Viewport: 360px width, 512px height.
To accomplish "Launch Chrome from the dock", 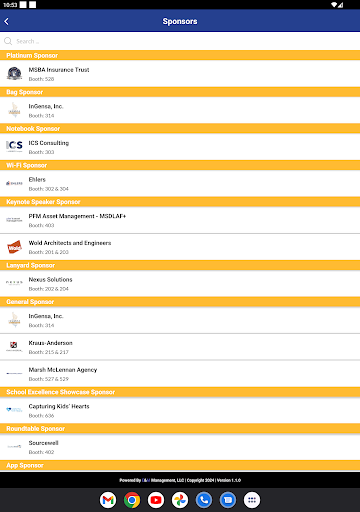I will click(132, 500).
